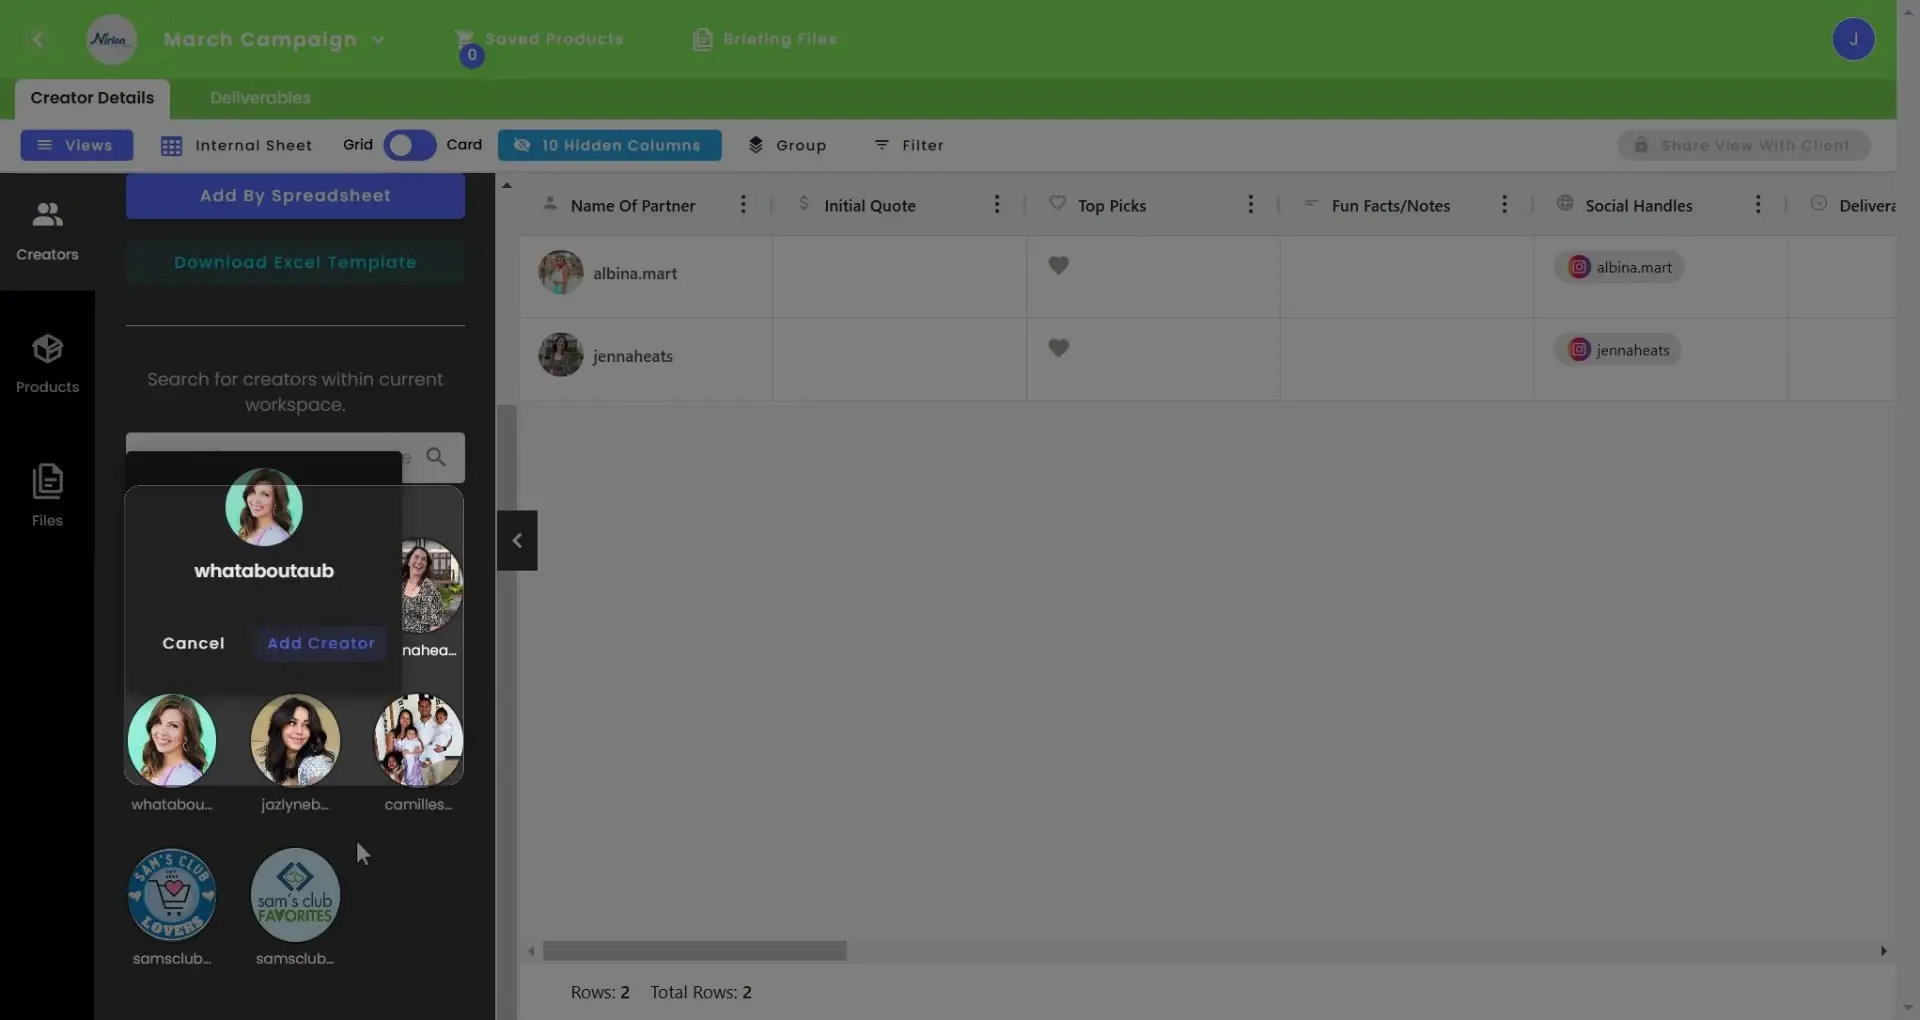
Task: Click Download Excel Template
Action: point(295,262)
